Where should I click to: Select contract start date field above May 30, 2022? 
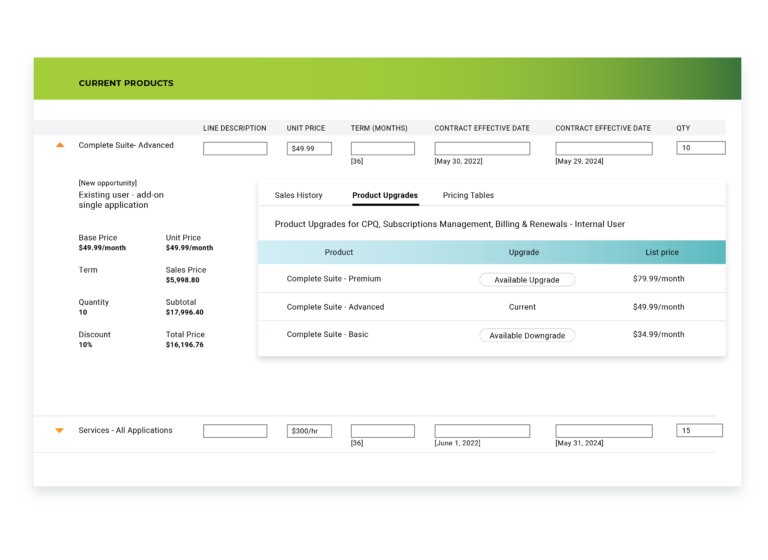[482, 148]
